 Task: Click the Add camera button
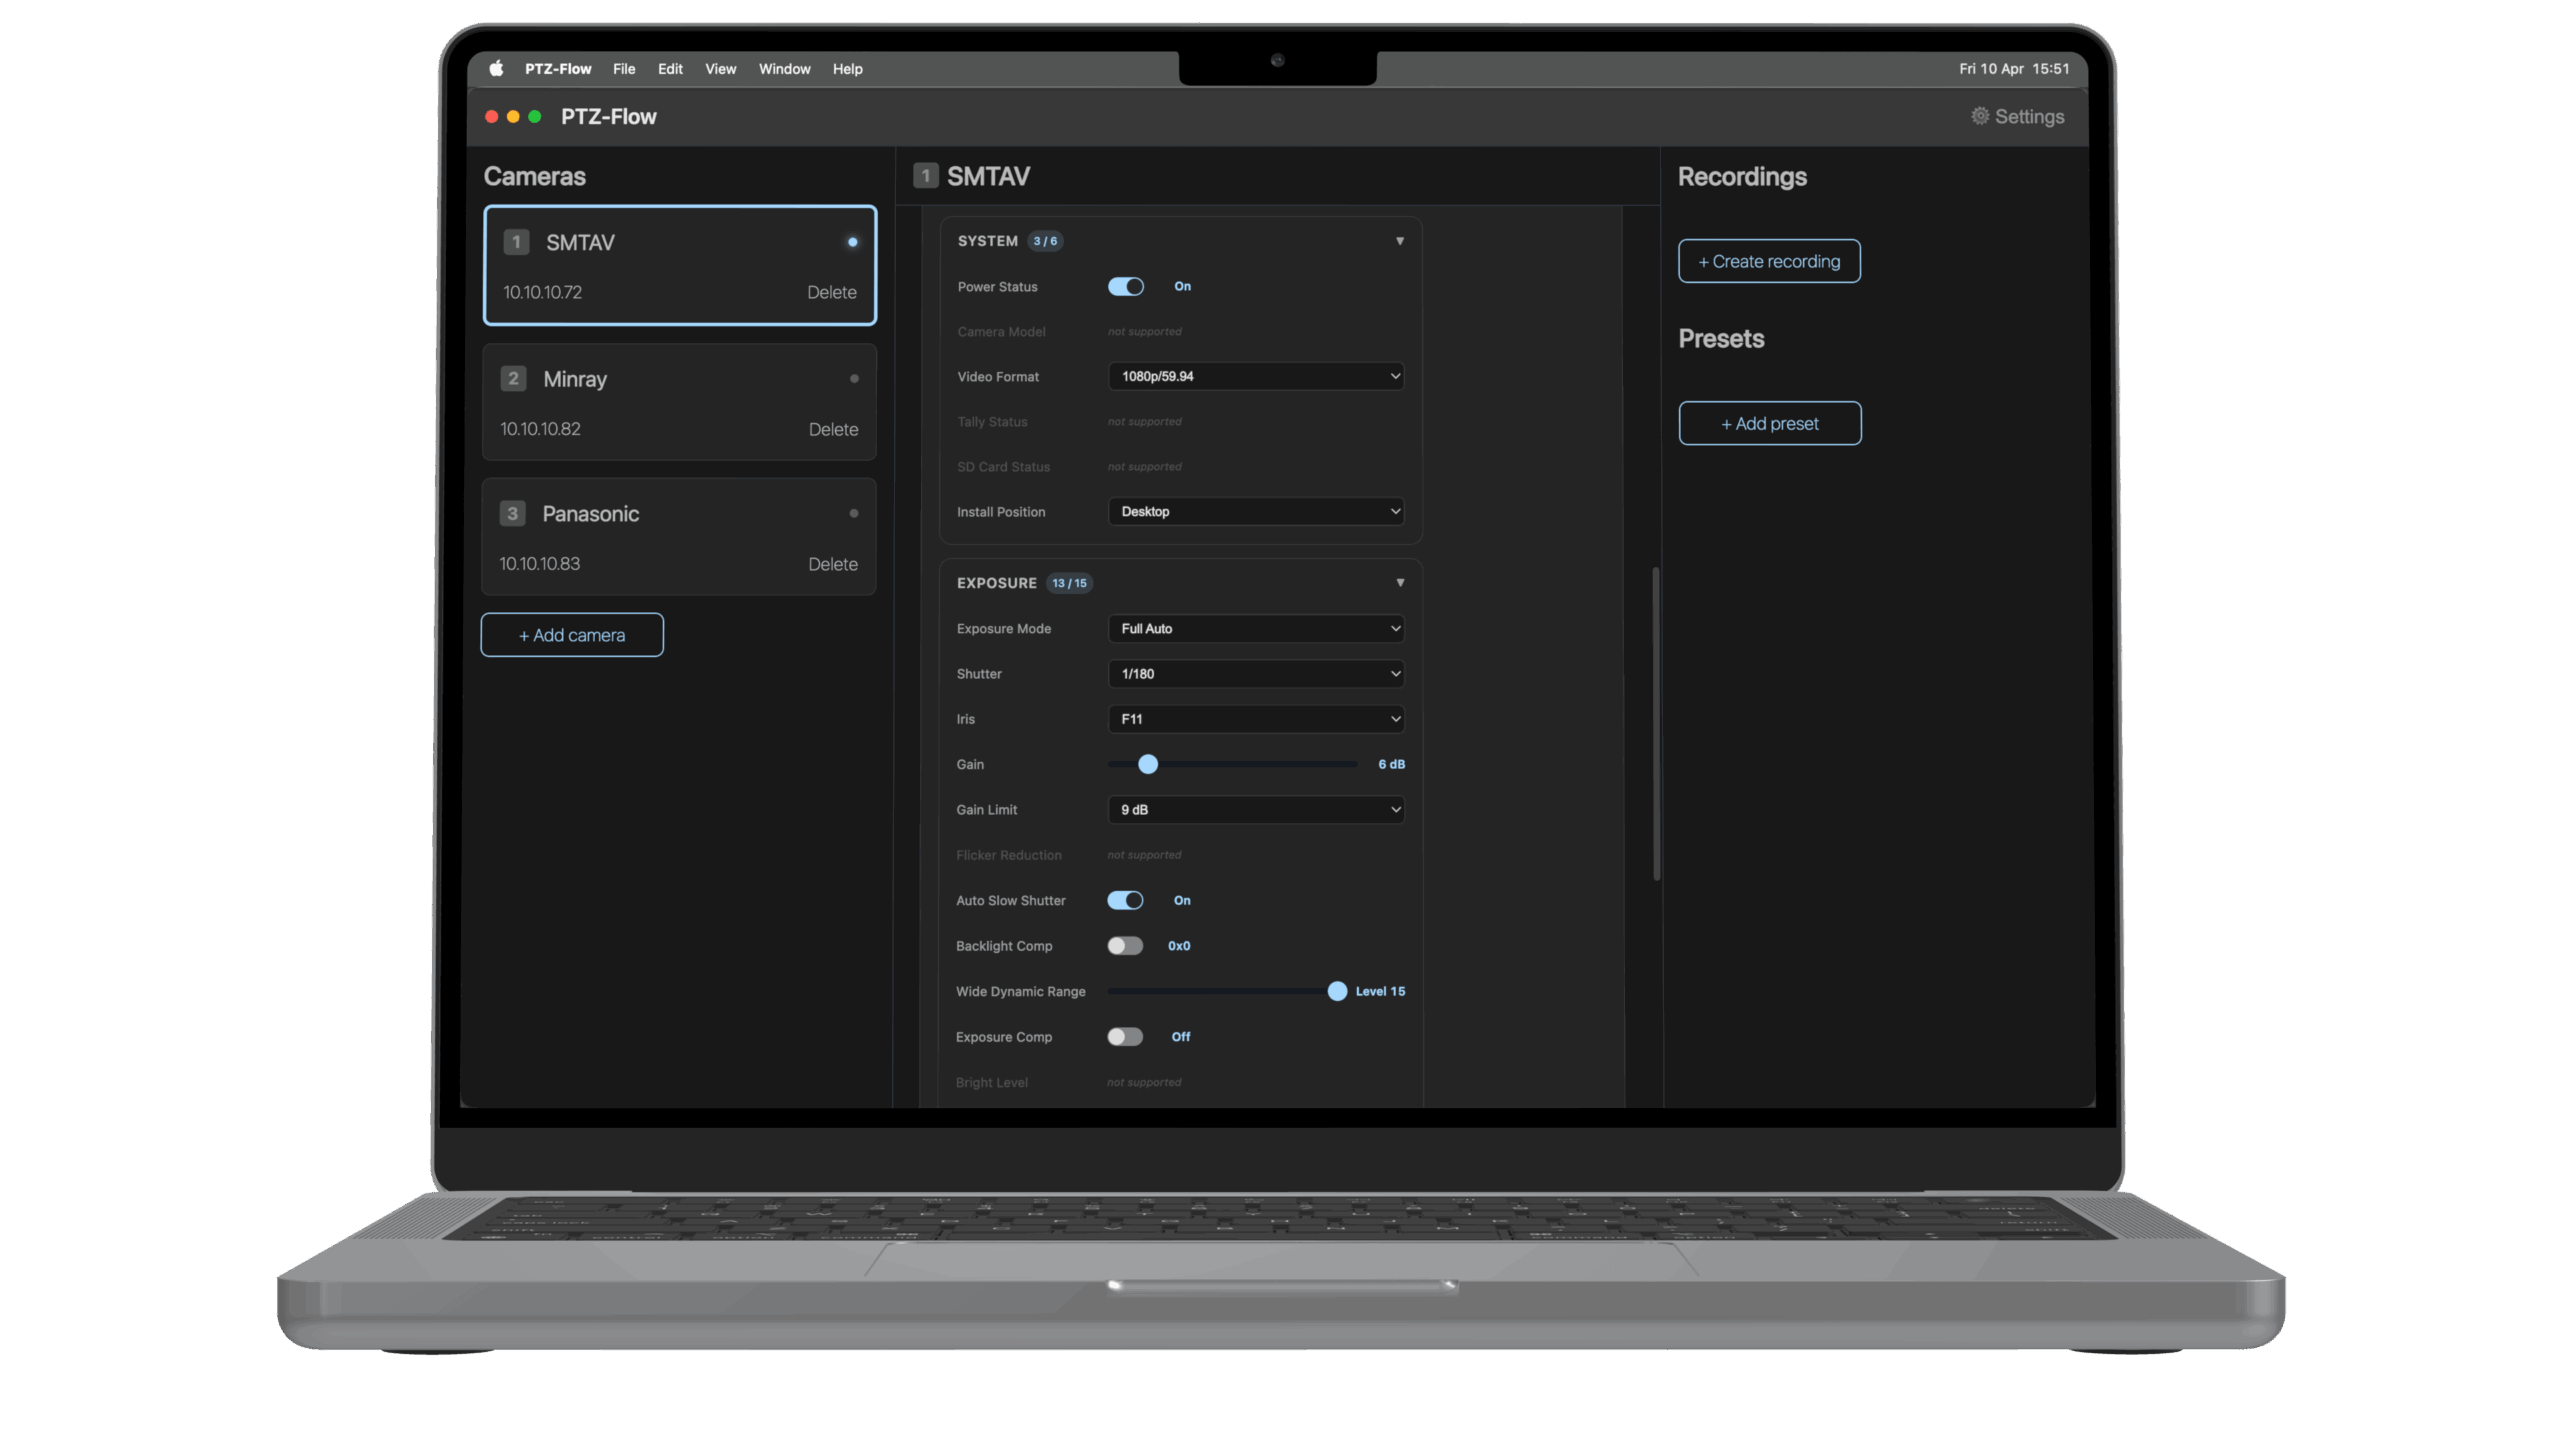[x=572, y=635]
